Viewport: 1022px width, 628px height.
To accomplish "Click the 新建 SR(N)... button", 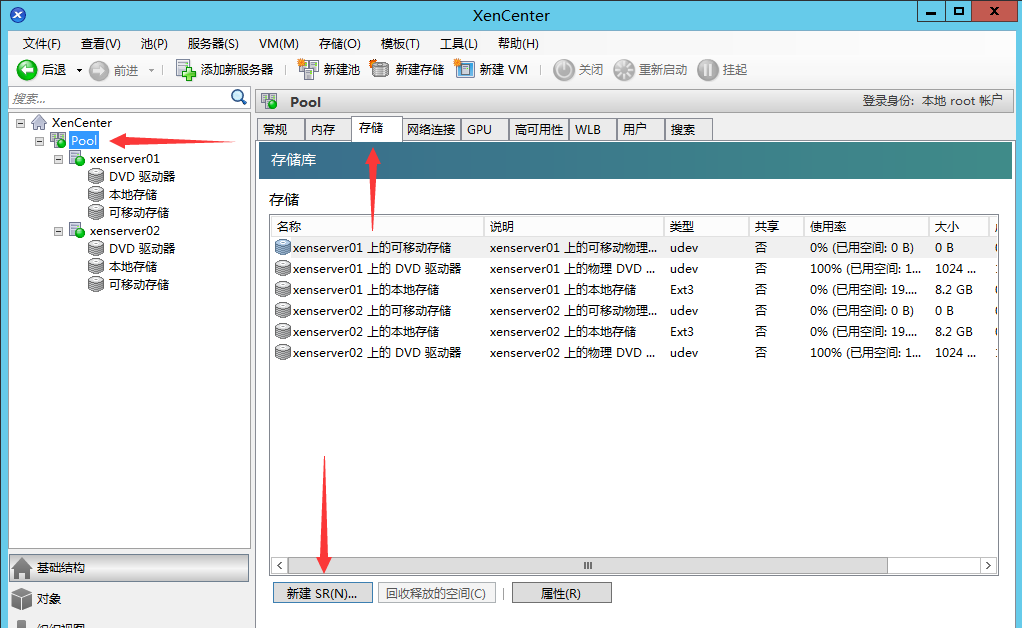I will [323, 593].
